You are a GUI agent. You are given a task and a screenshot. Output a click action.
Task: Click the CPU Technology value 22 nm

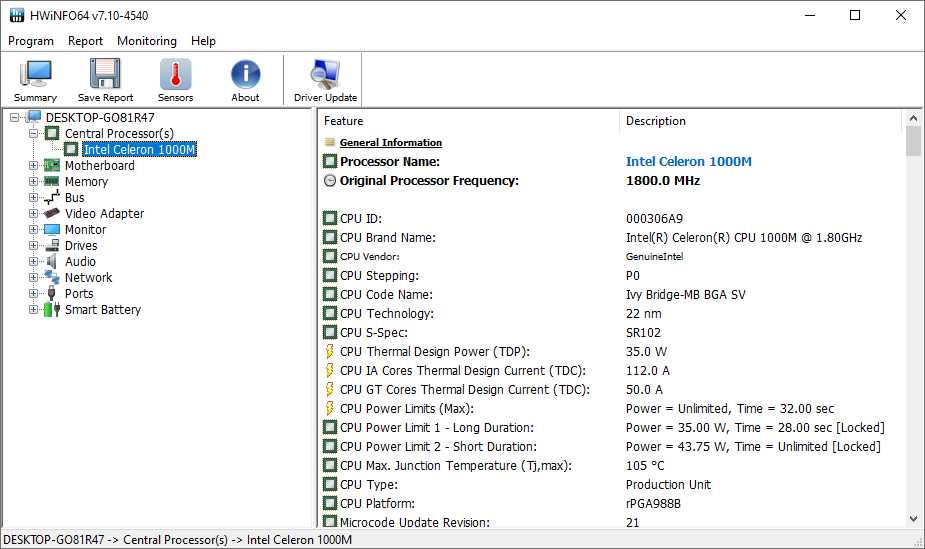(x=644, y=313)
